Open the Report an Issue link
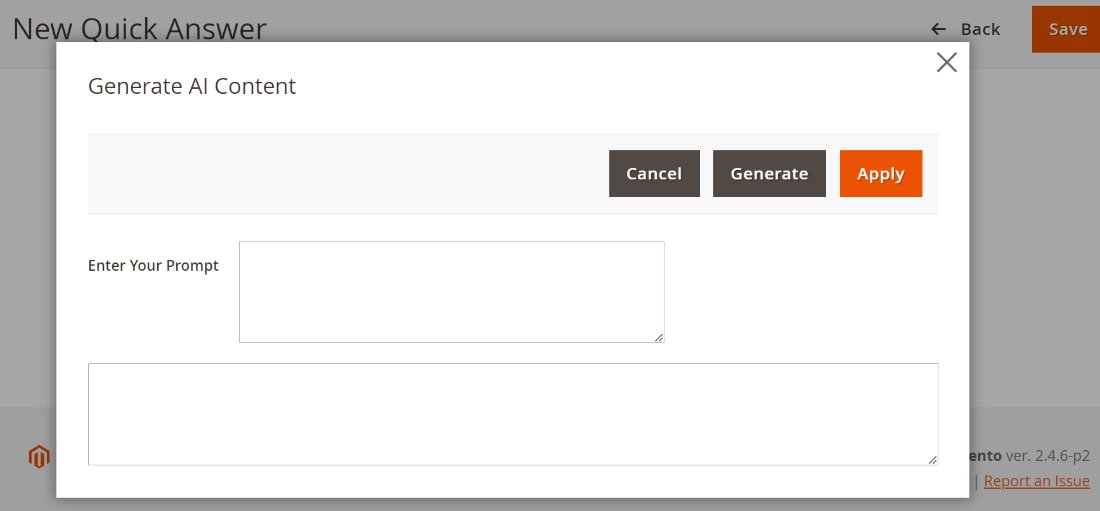This screenshot has height=511, width=1100. [x=1036, y=481]
